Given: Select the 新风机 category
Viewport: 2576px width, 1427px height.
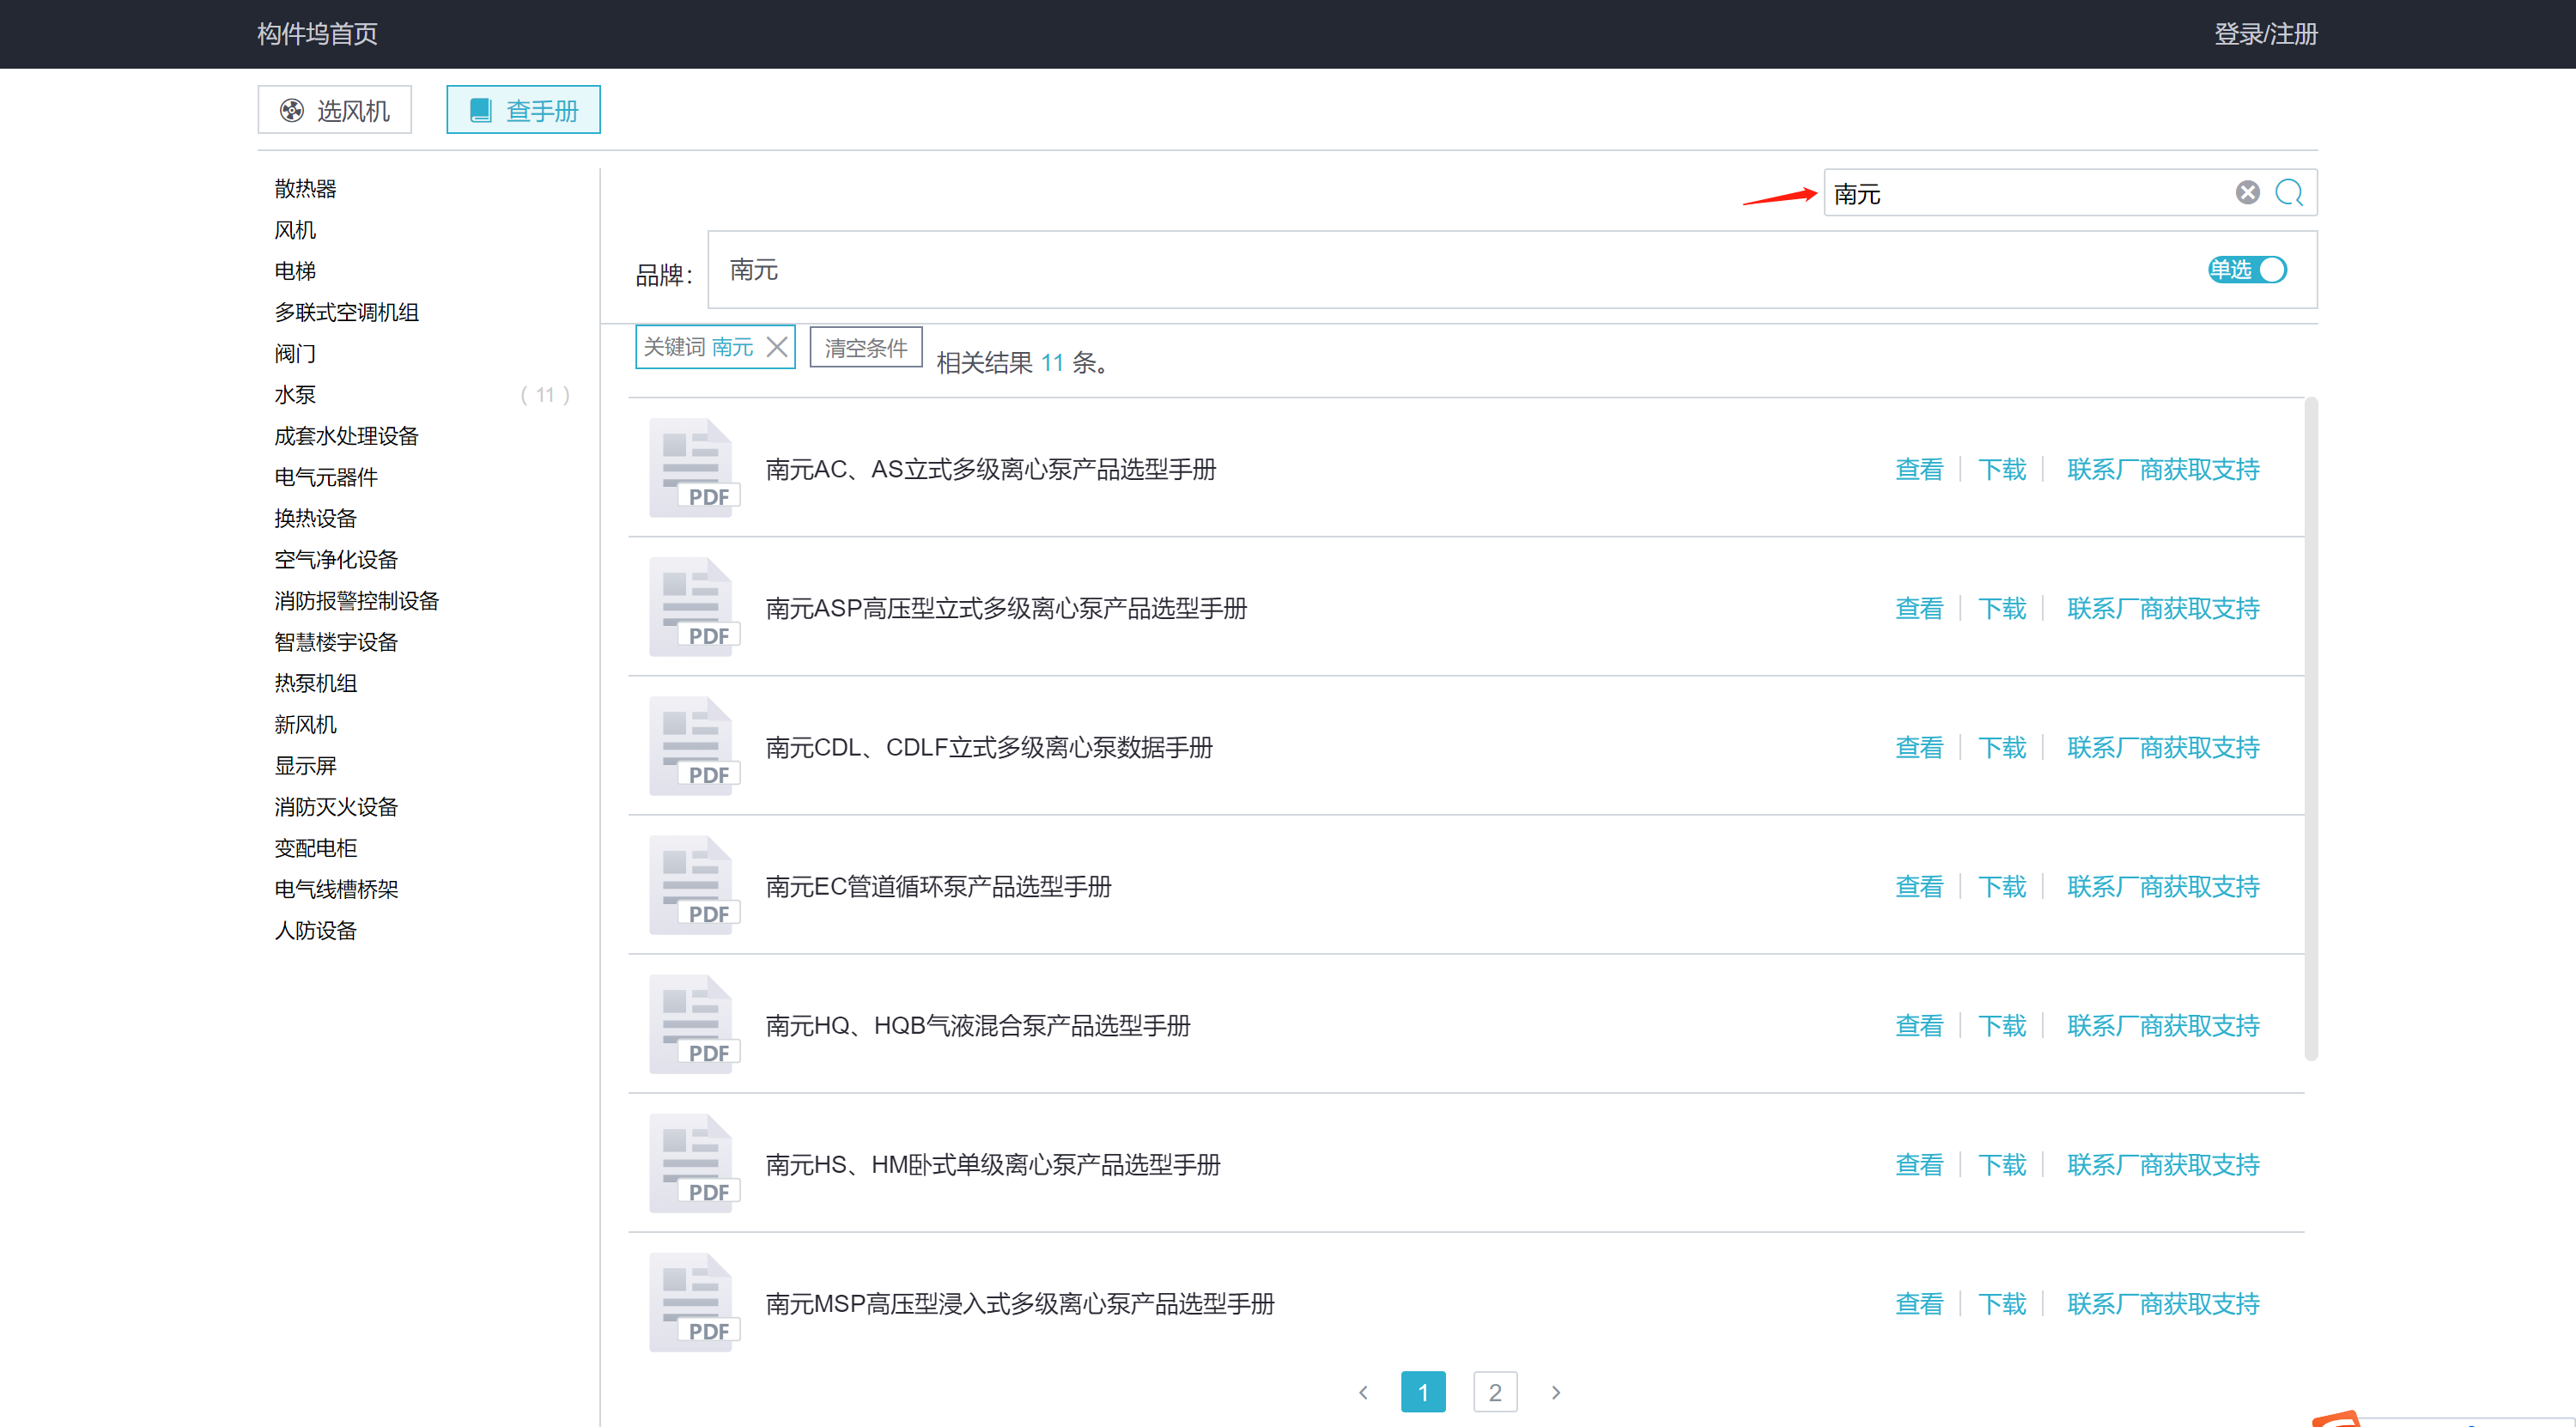Looking at the screenshot, I should click(305, 723).
